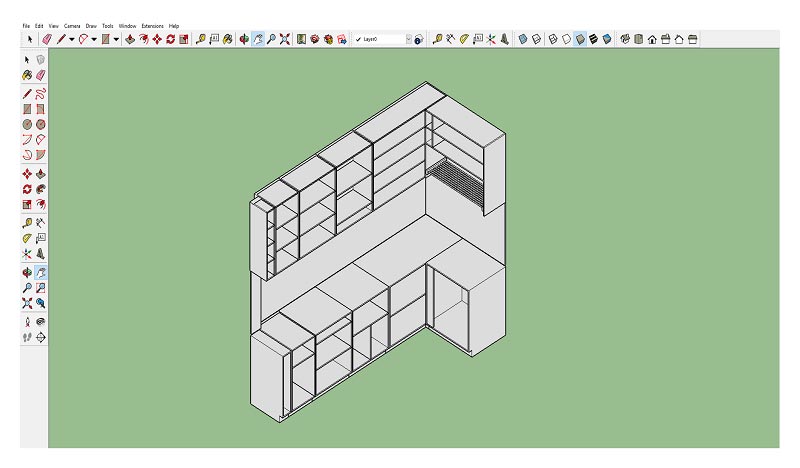Image resolution: width=800 pixels, height=468 pixels.
Task: Switch to Hidden Line face style
Action: (566, 39)
